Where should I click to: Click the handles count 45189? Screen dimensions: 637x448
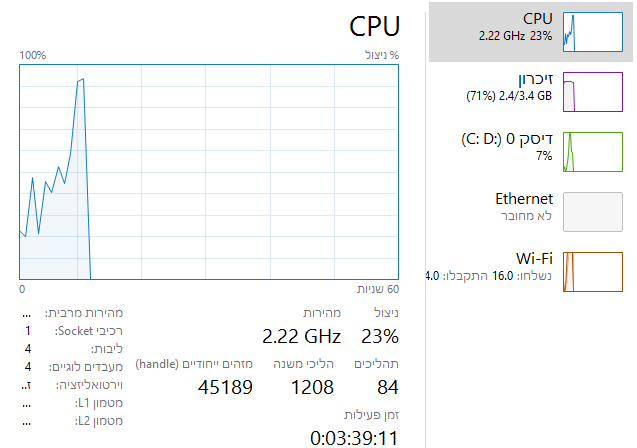pyautogui.click(x=225, y=387)
